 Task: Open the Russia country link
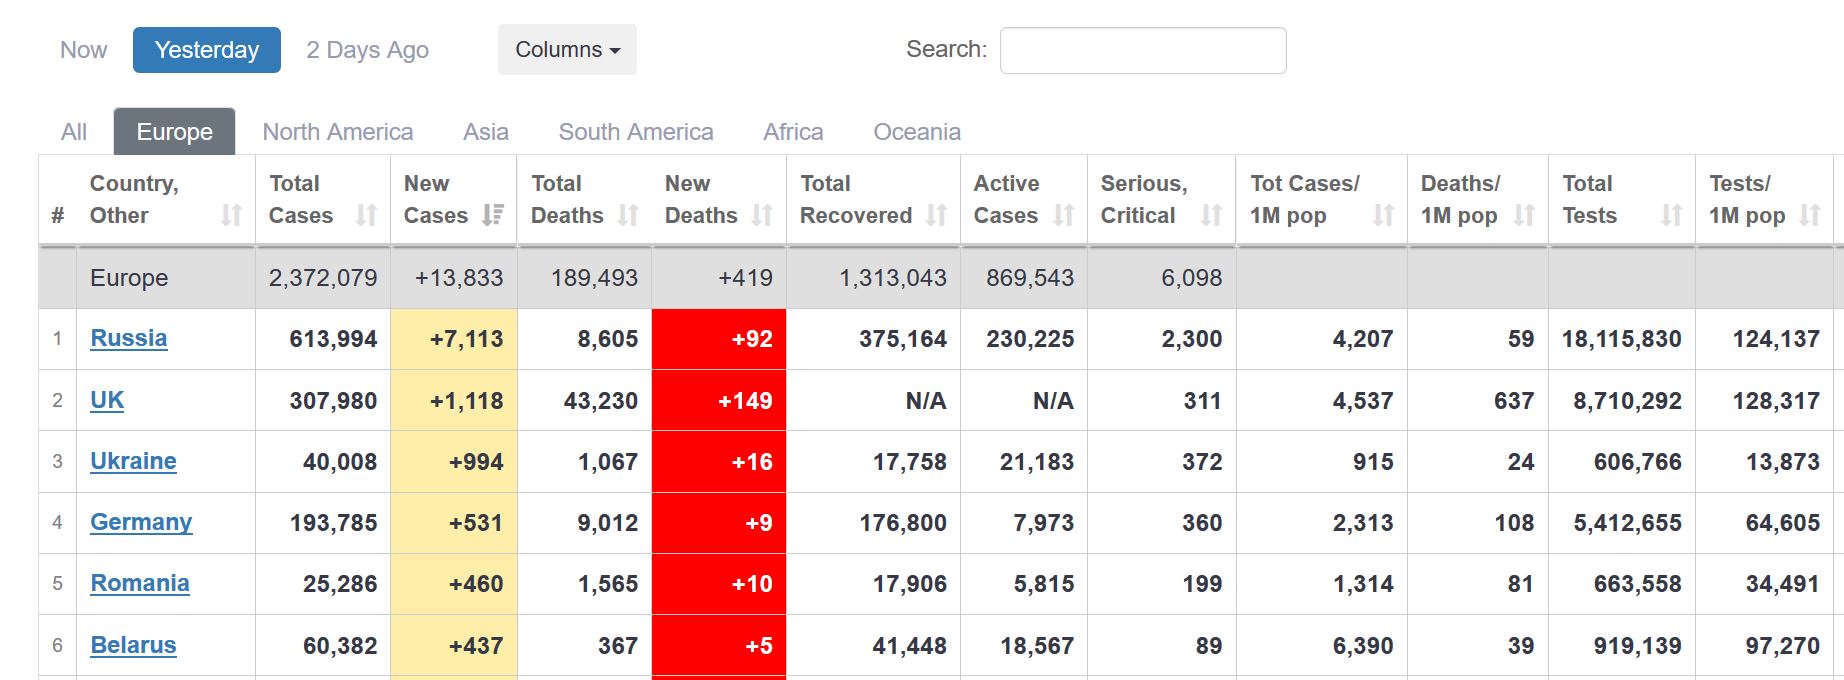(x=128, y=338)
